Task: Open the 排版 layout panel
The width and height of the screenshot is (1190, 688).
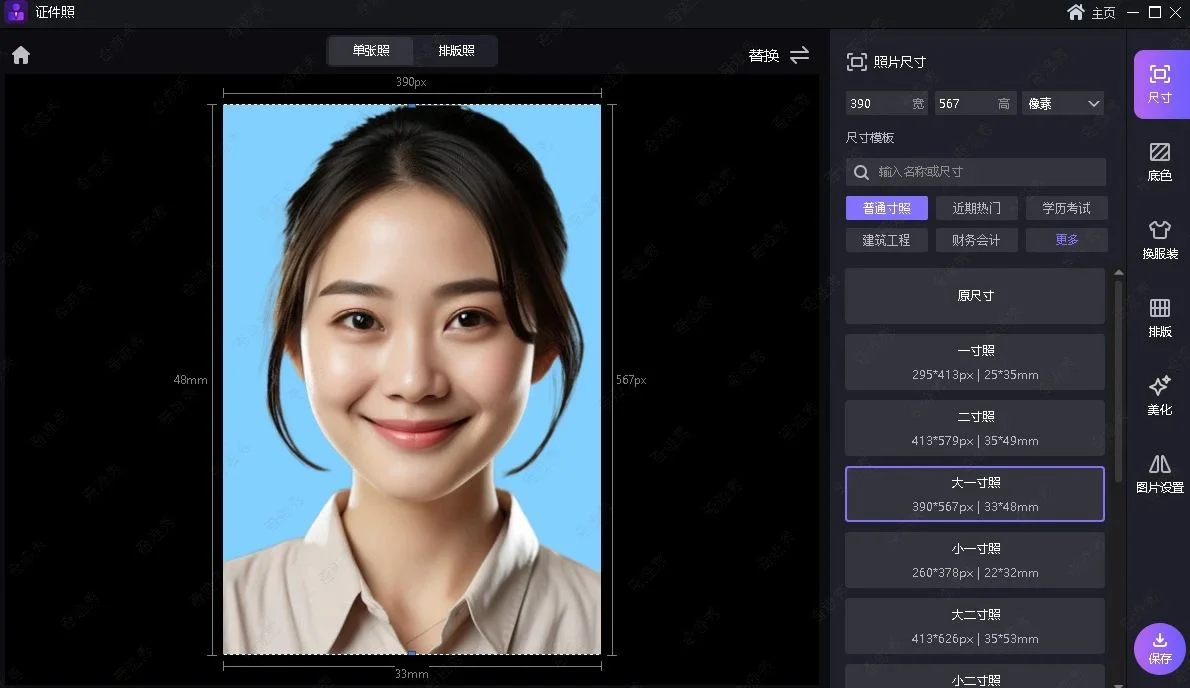Action: click(1159, 317)
